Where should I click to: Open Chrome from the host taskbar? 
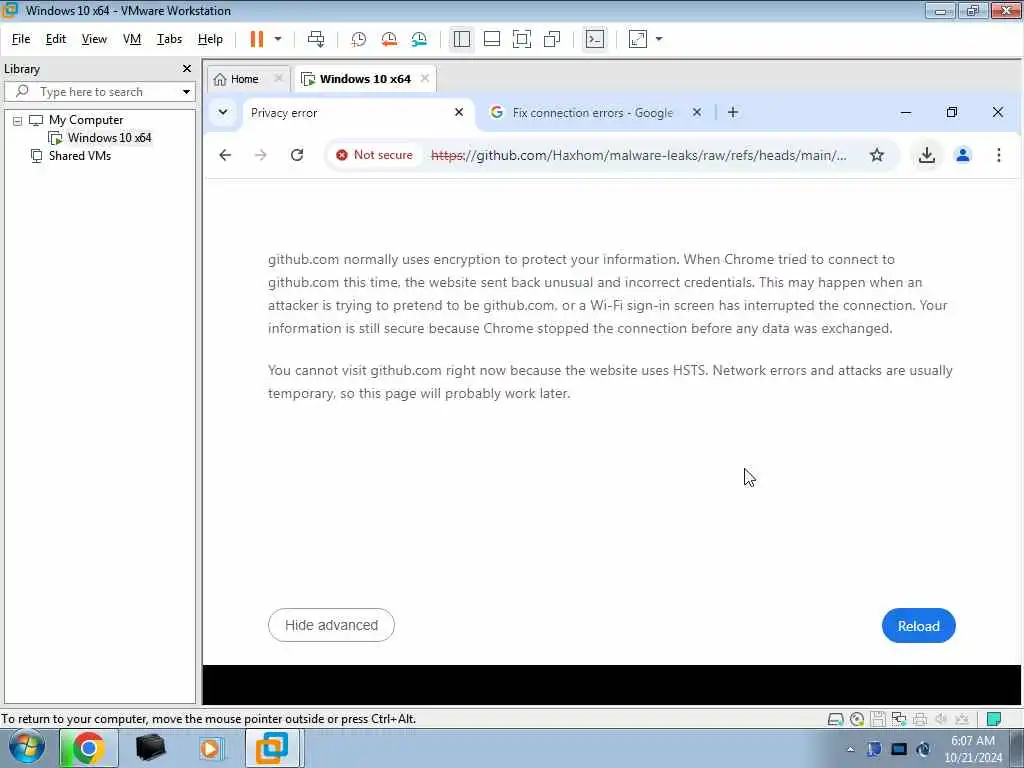88,748
